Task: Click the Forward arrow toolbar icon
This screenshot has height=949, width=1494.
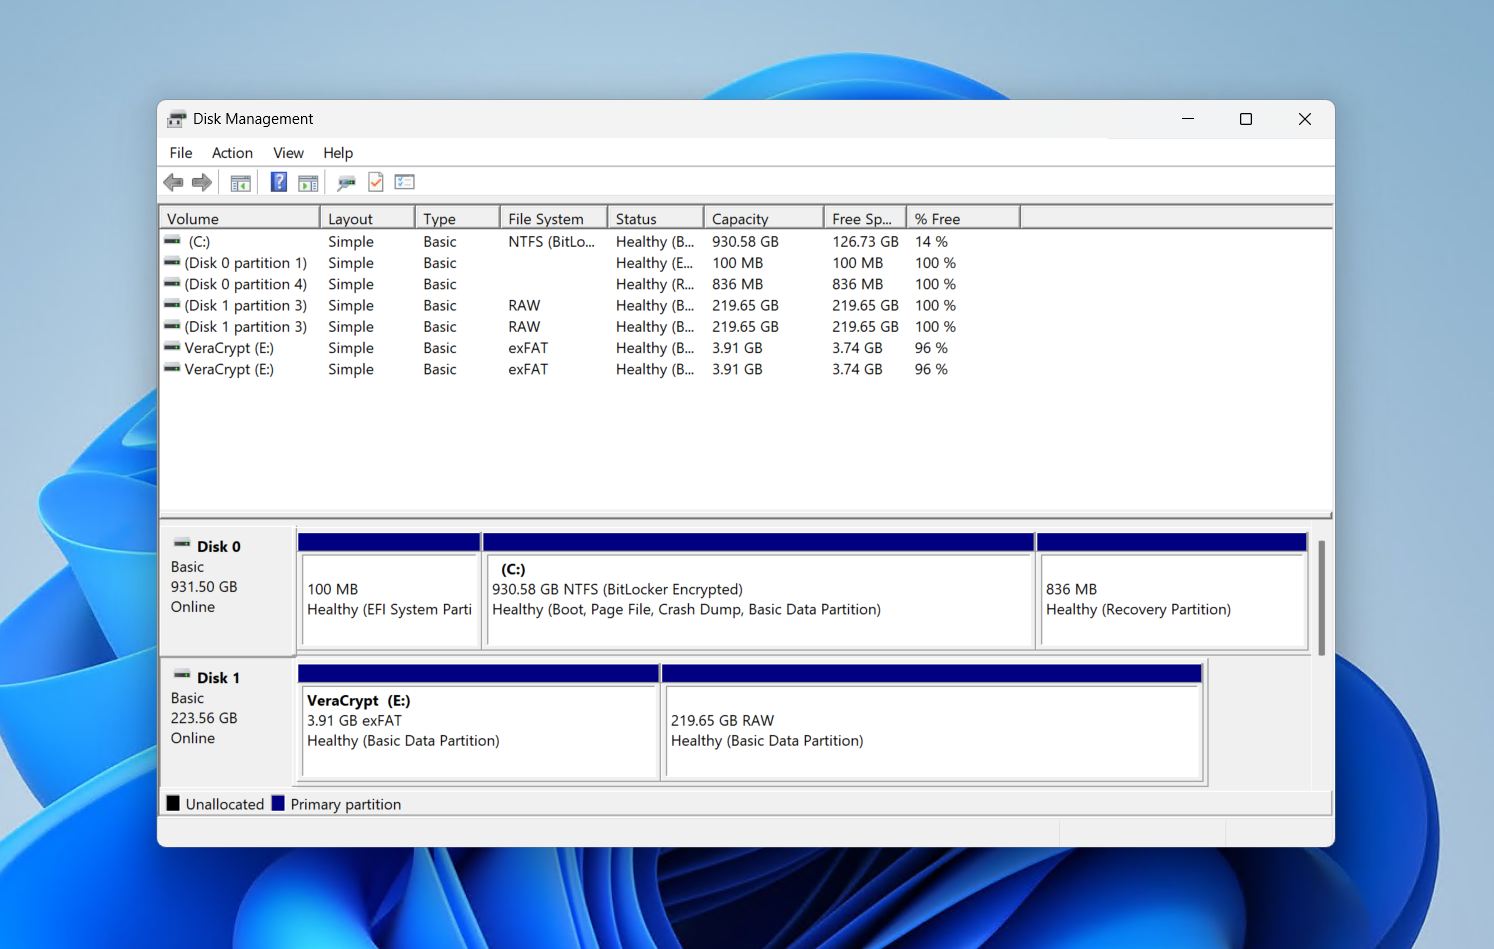Action: (202, 182)
